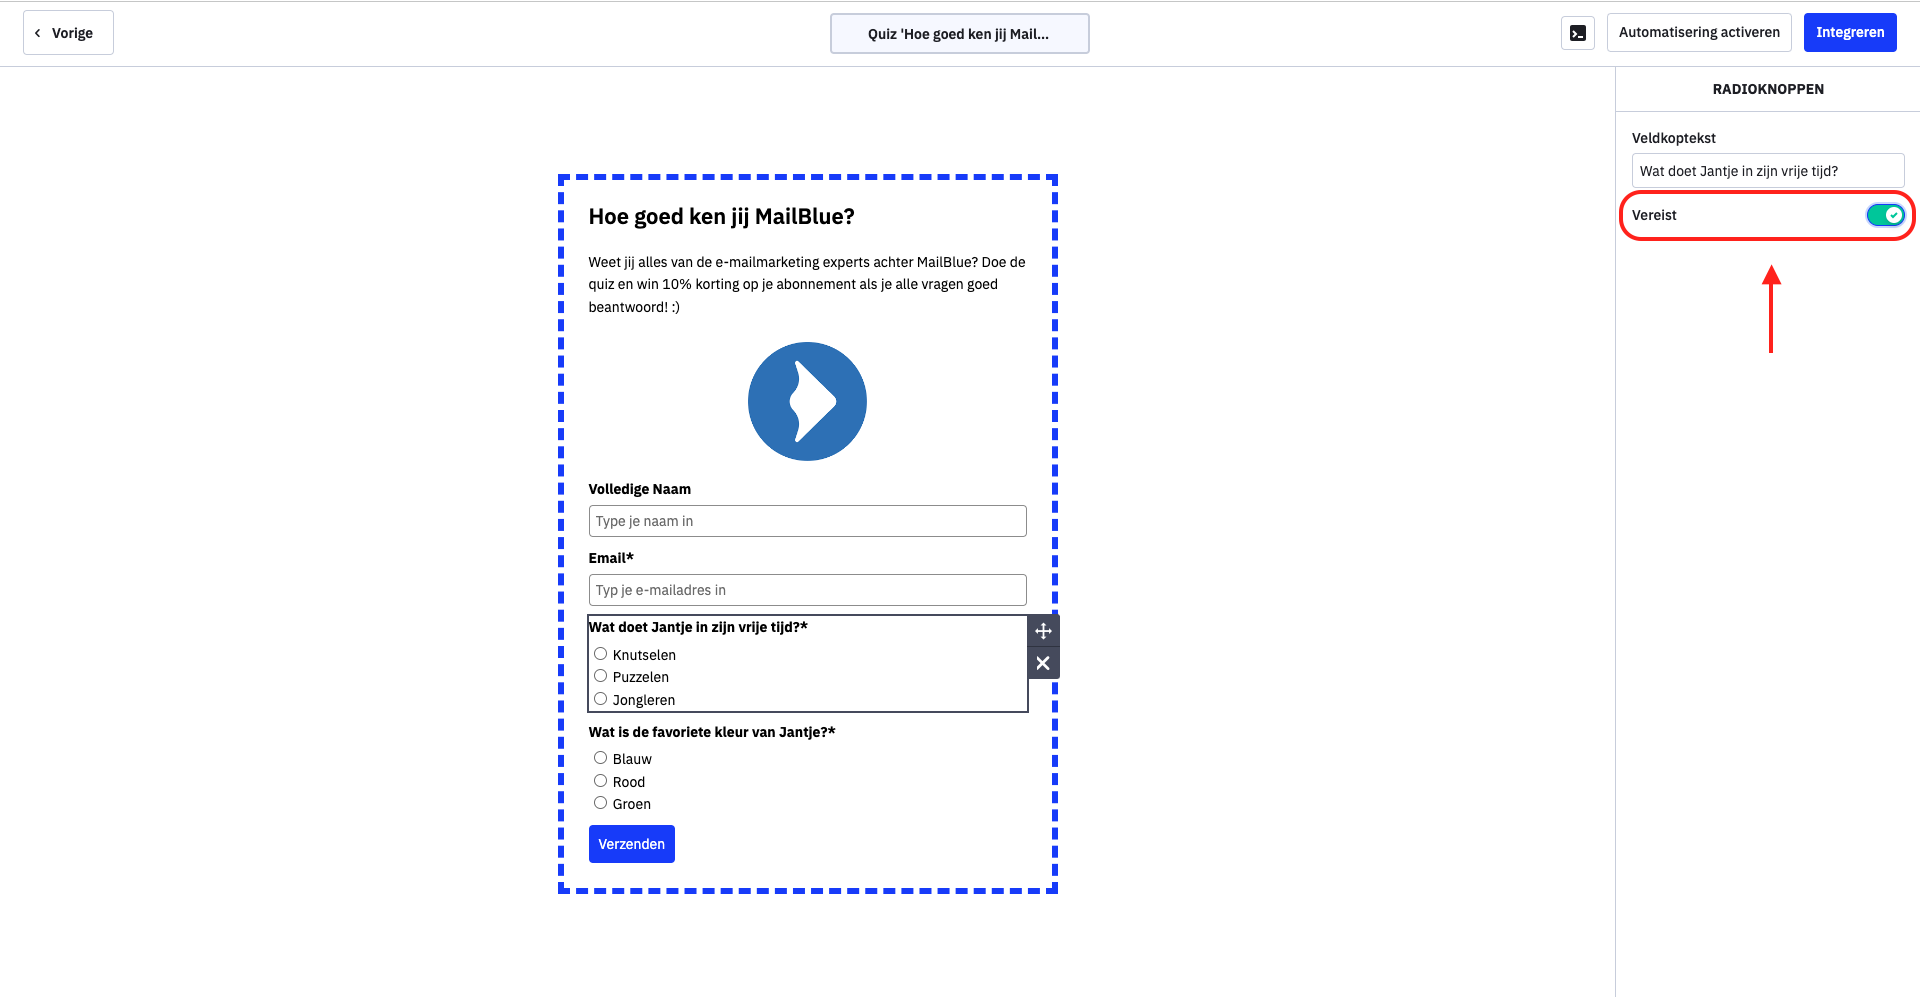Select the Blauw radio option
The height and width of the screenshot is (997, 1920).
tap(601, 758)
